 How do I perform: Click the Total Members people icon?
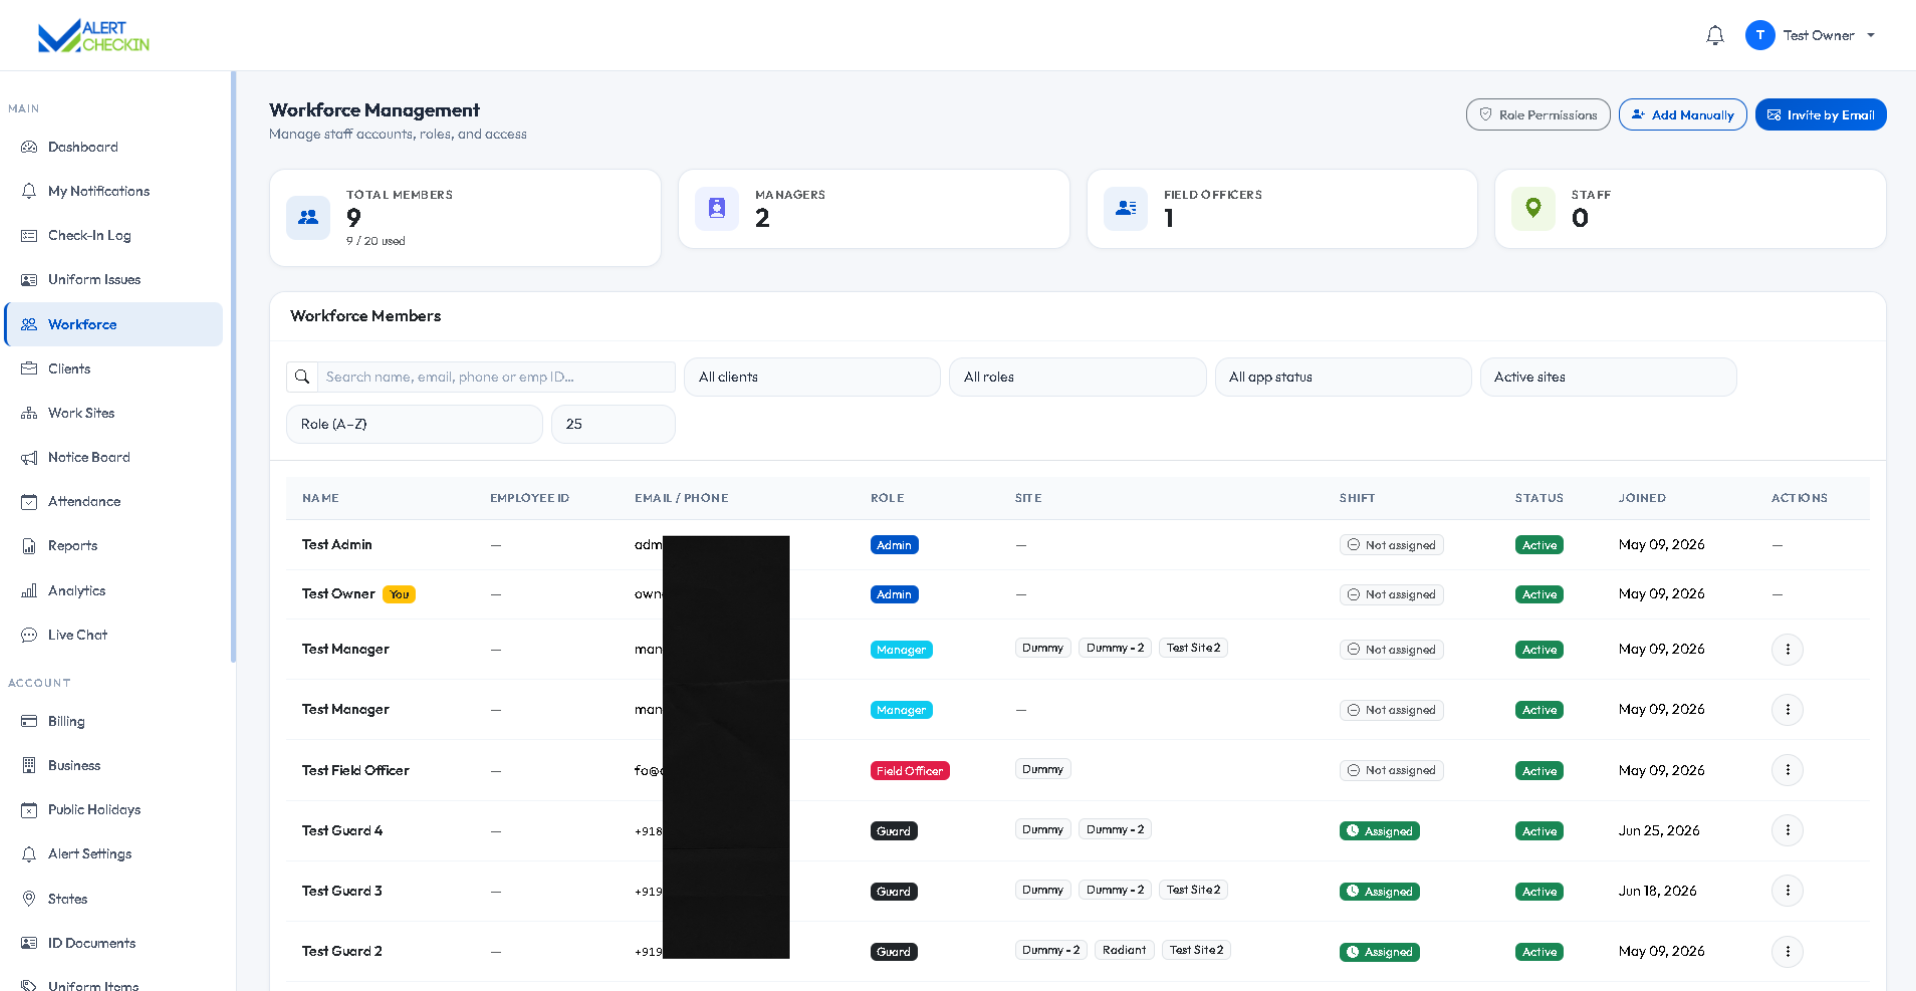308,217
